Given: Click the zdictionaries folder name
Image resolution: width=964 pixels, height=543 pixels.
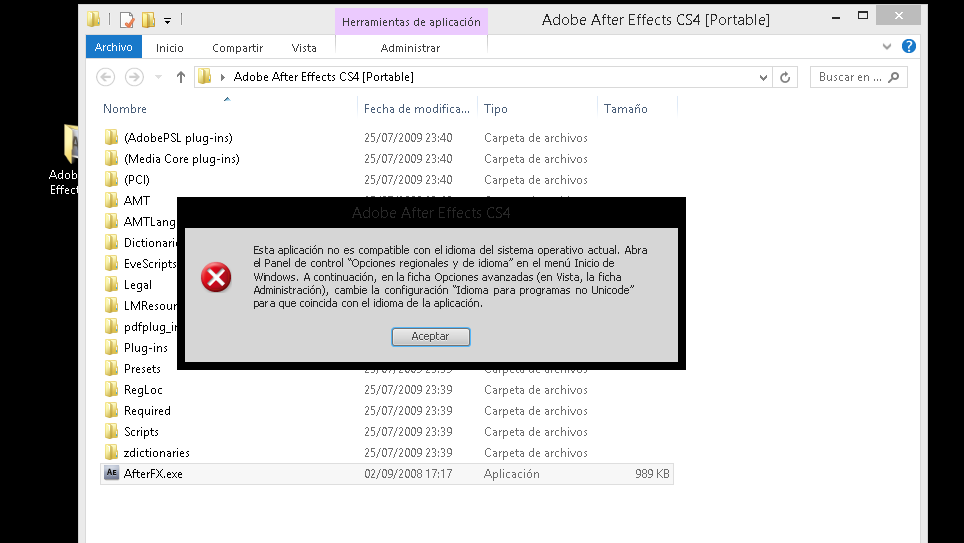Looking at the screenshot, I should [157, 453].
